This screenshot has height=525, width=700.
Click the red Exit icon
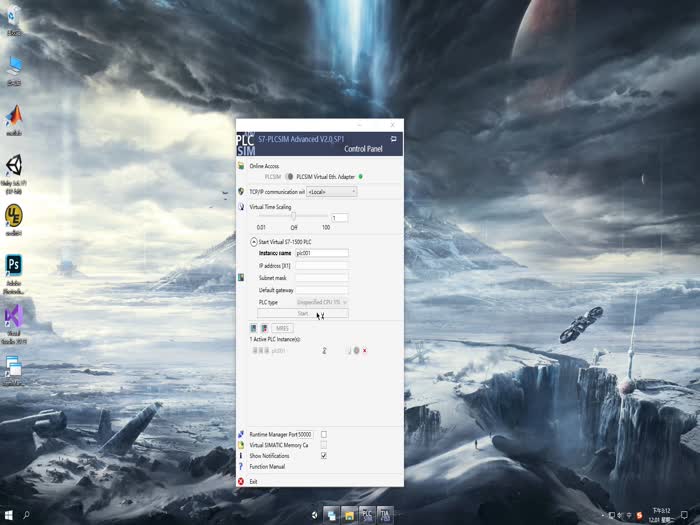point(241,482)
